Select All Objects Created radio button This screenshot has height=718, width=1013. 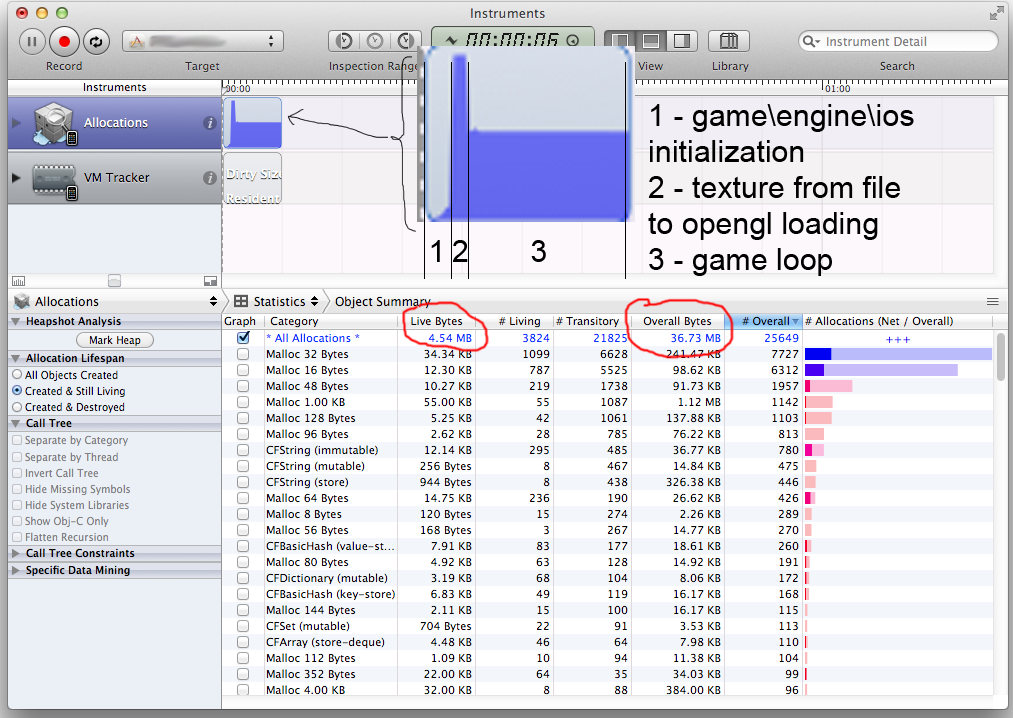coord(17,375)
